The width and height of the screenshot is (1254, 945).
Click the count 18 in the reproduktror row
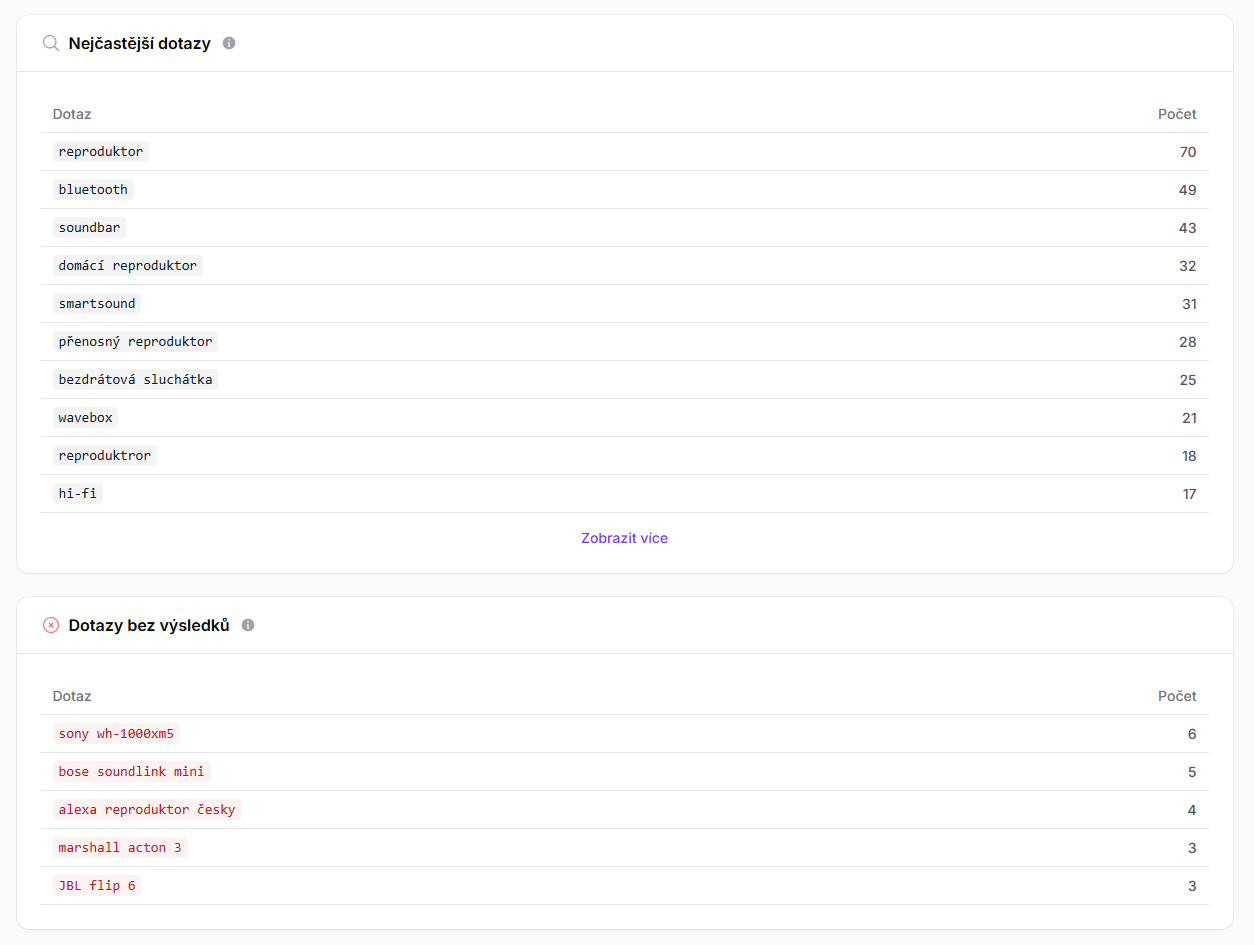click(x=1189, y=456)
